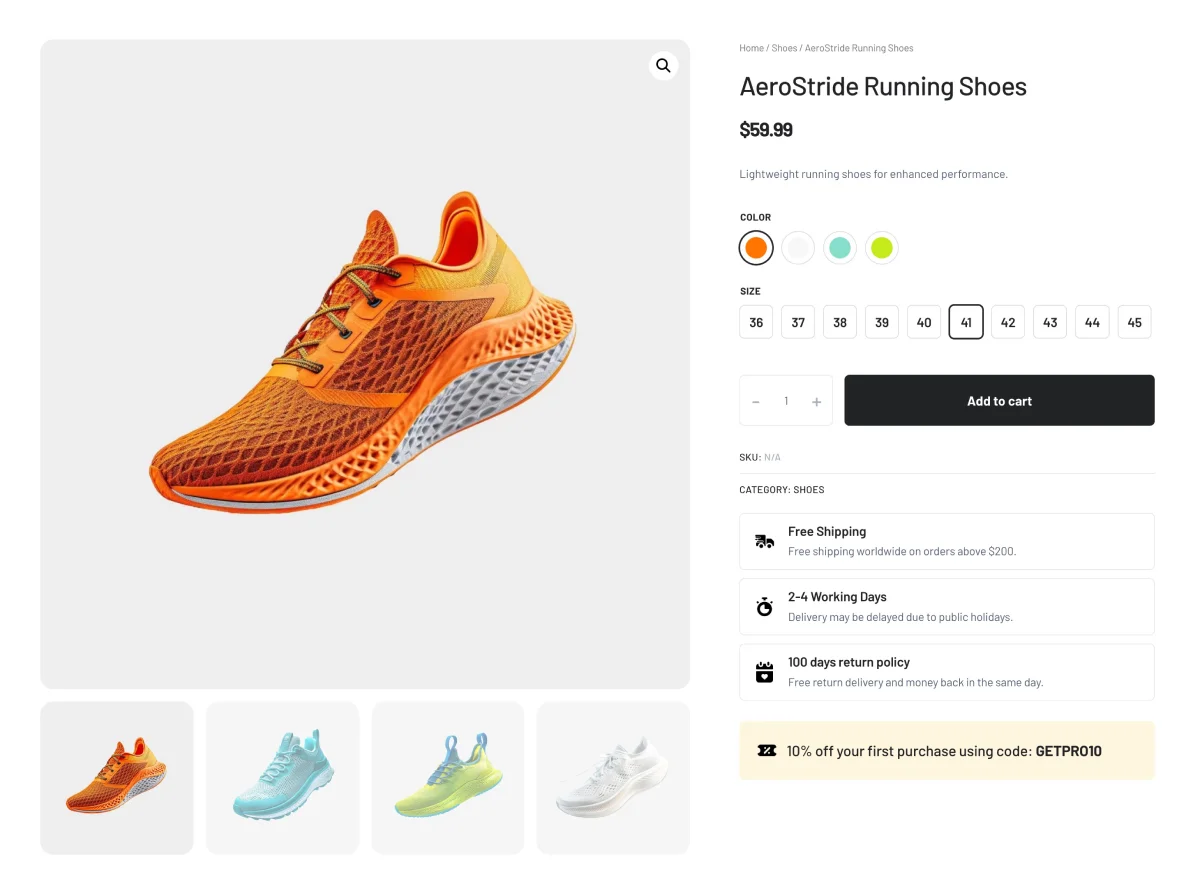Select the orange color swatch
The height and width of the screenshot is (893, 1200).
(756, 247)
